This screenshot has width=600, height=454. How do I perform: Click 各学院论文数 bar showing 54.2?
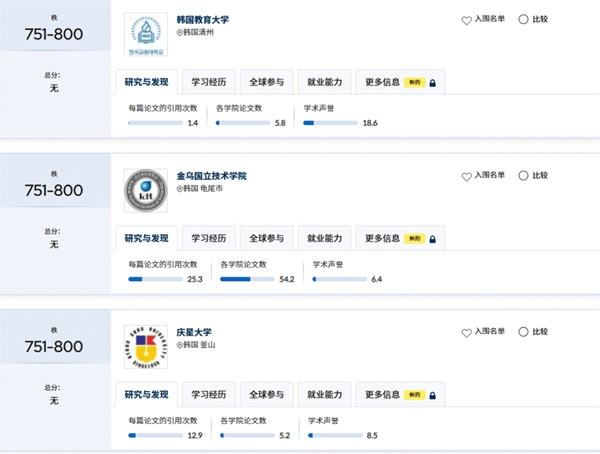click(x=247, y=279)
